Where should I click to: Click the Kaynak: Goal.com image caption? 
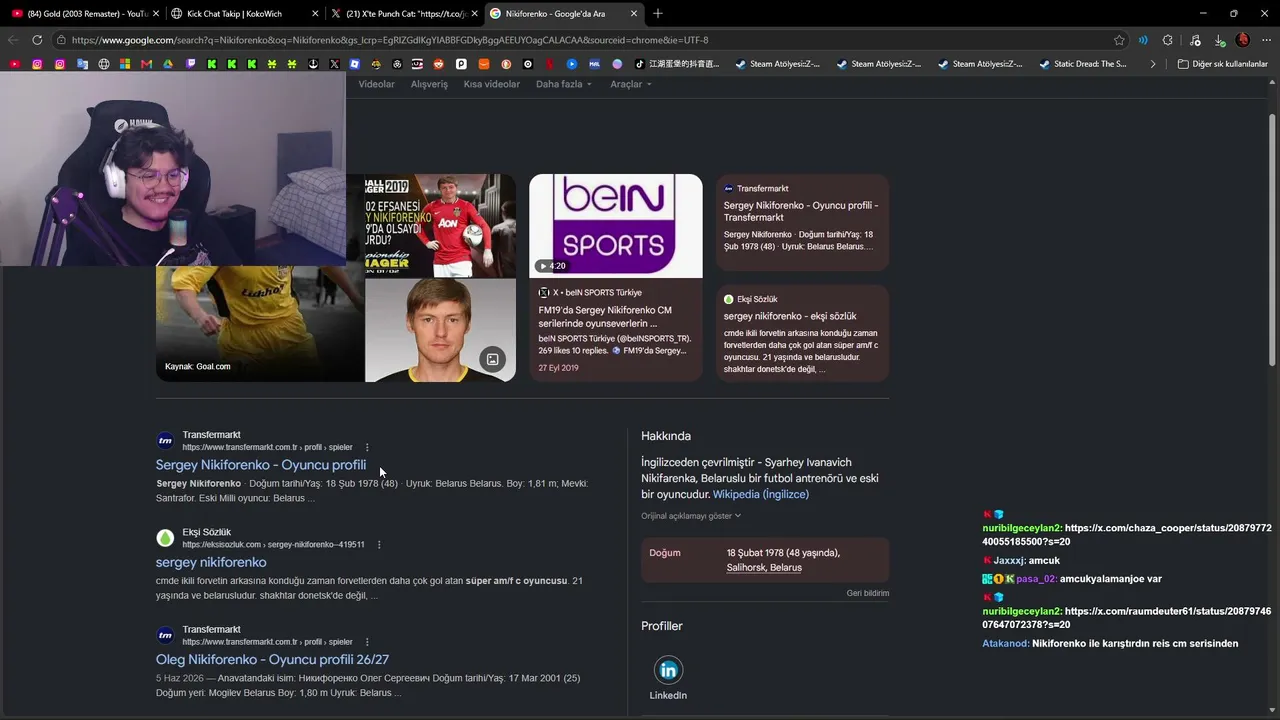(198, 367)
